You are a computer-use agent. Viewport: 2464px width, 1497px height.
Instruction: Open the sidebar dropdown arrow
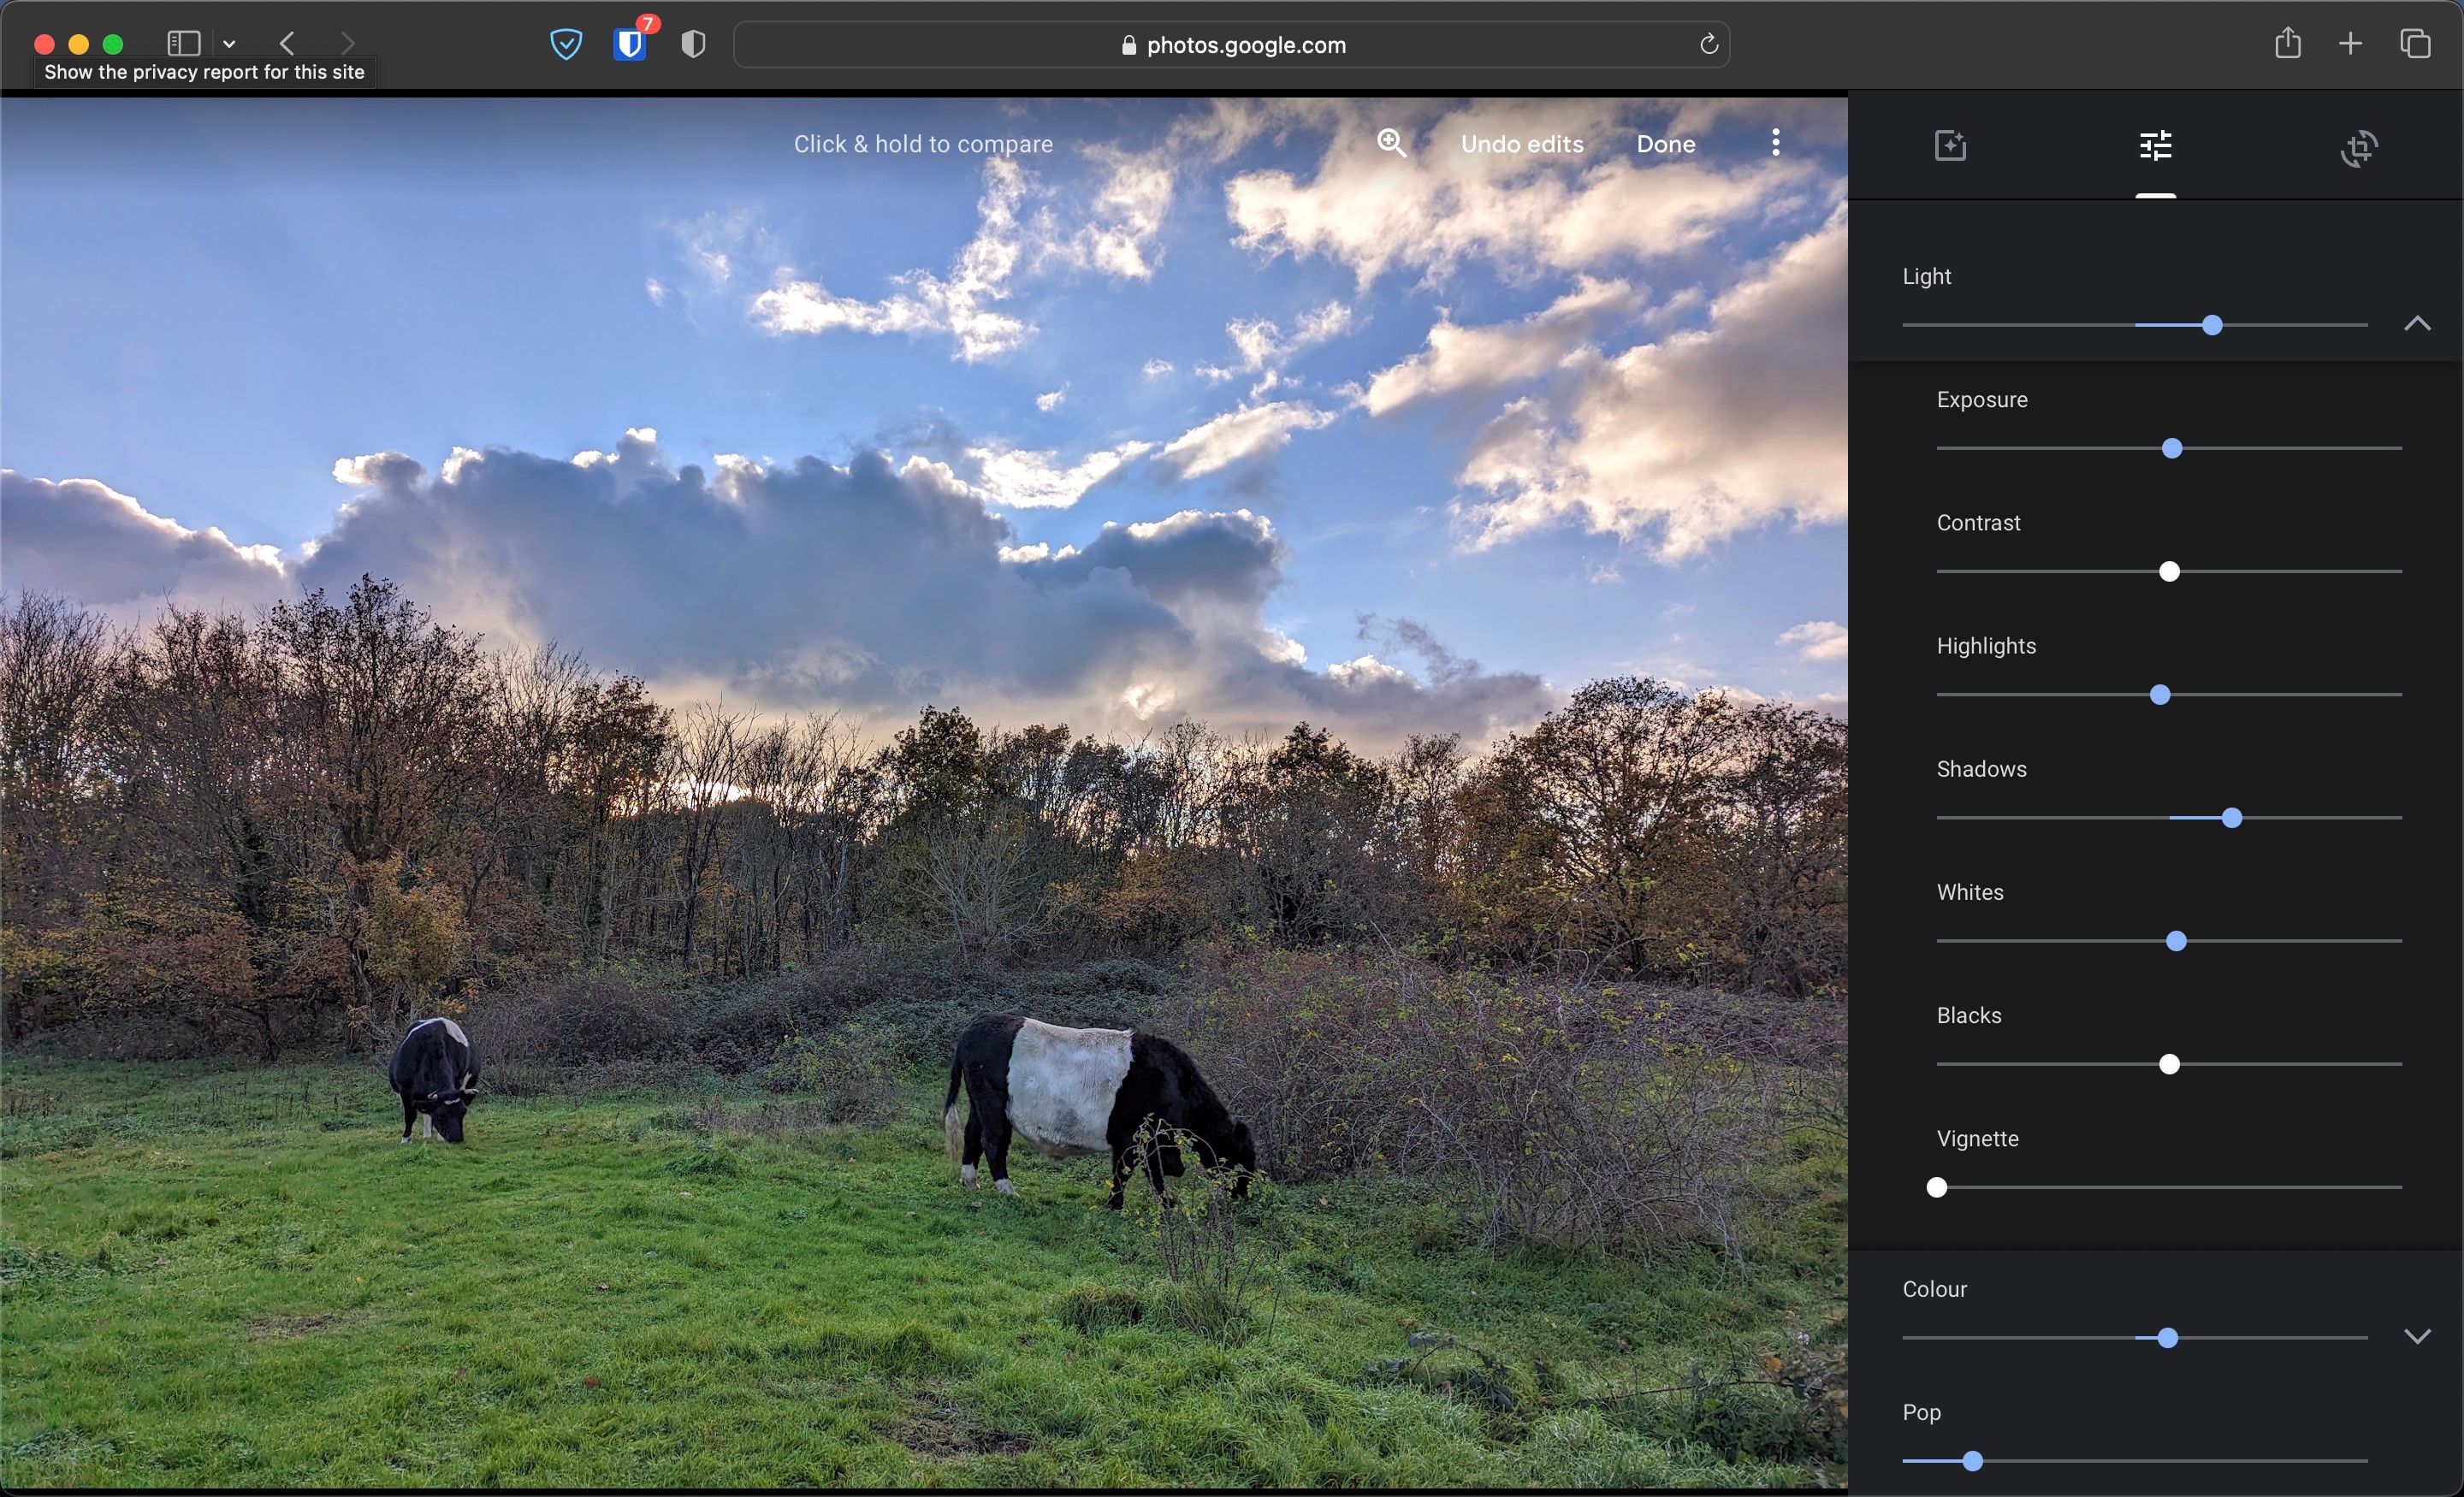click(x=229, y=44)
